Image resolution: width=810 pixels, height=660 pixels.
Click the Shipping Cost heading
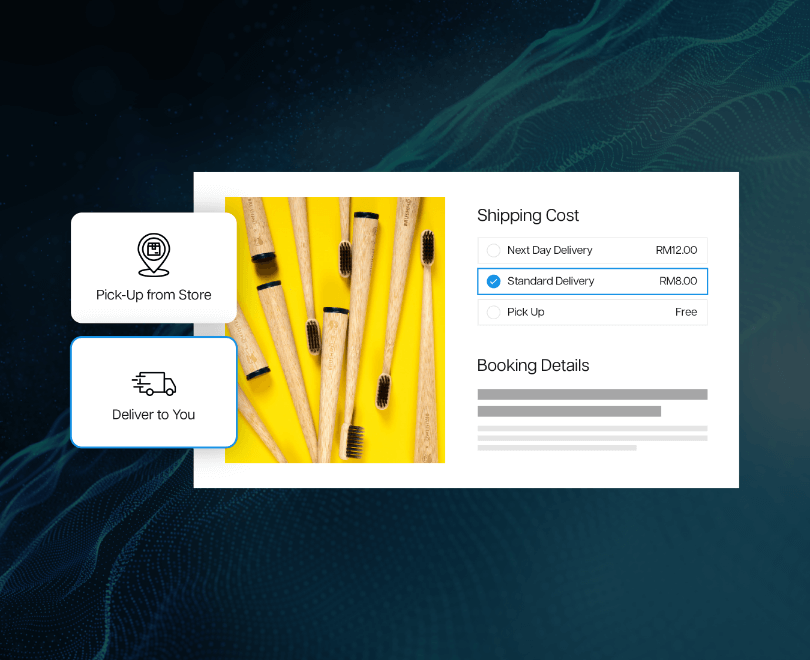528,216
